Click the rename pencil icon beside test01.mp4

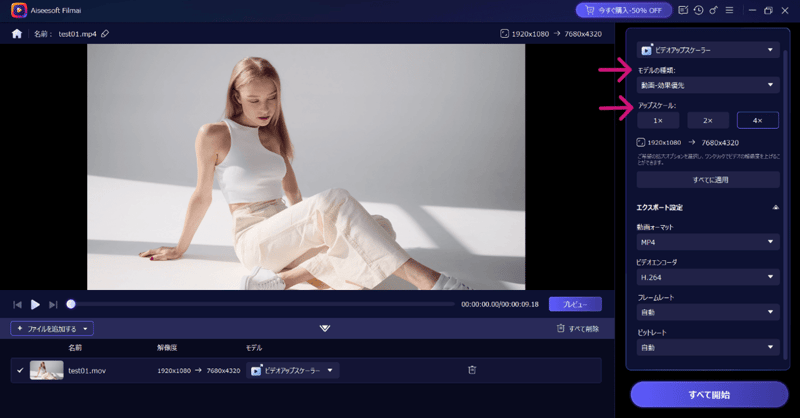click(105, 33)
